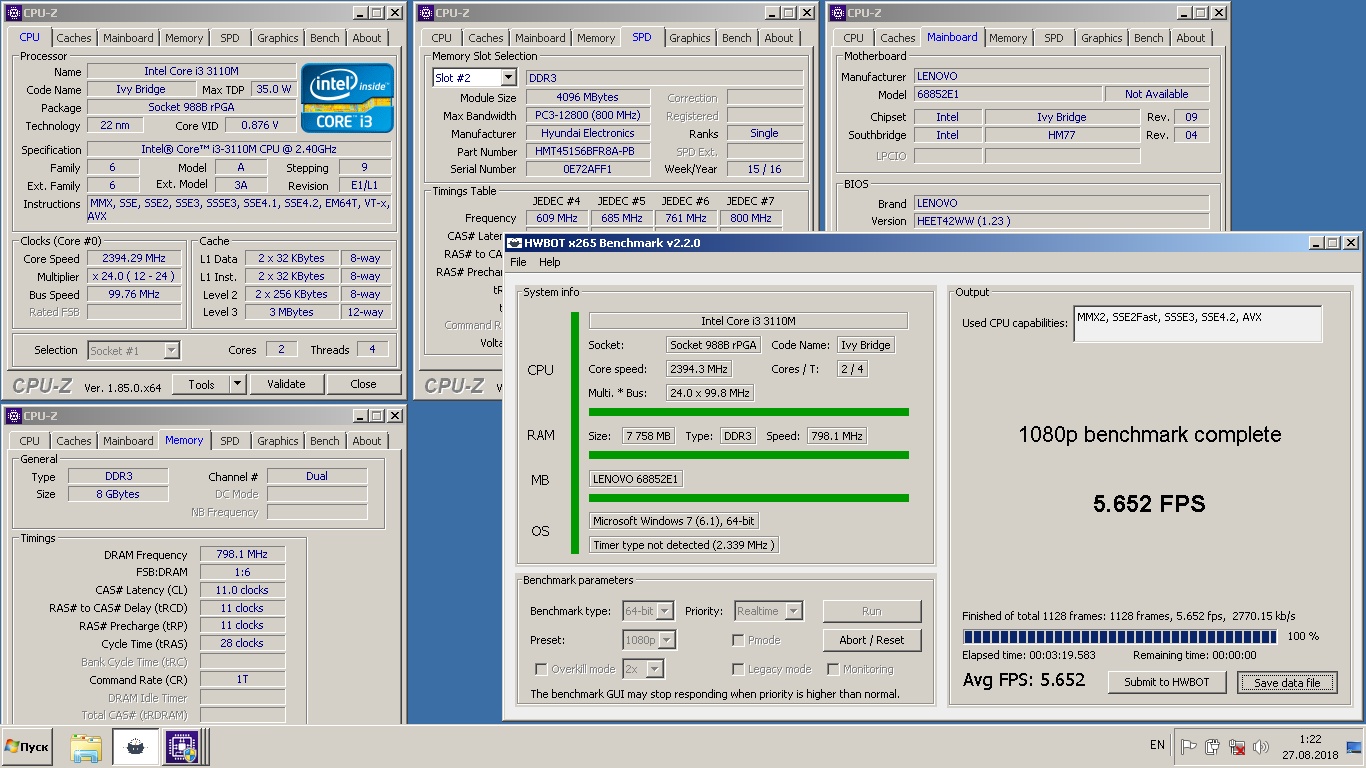This screenshot has width=1366, height=768.
Task: Click the green bar under RAM system info
Action: pos(749,455)
